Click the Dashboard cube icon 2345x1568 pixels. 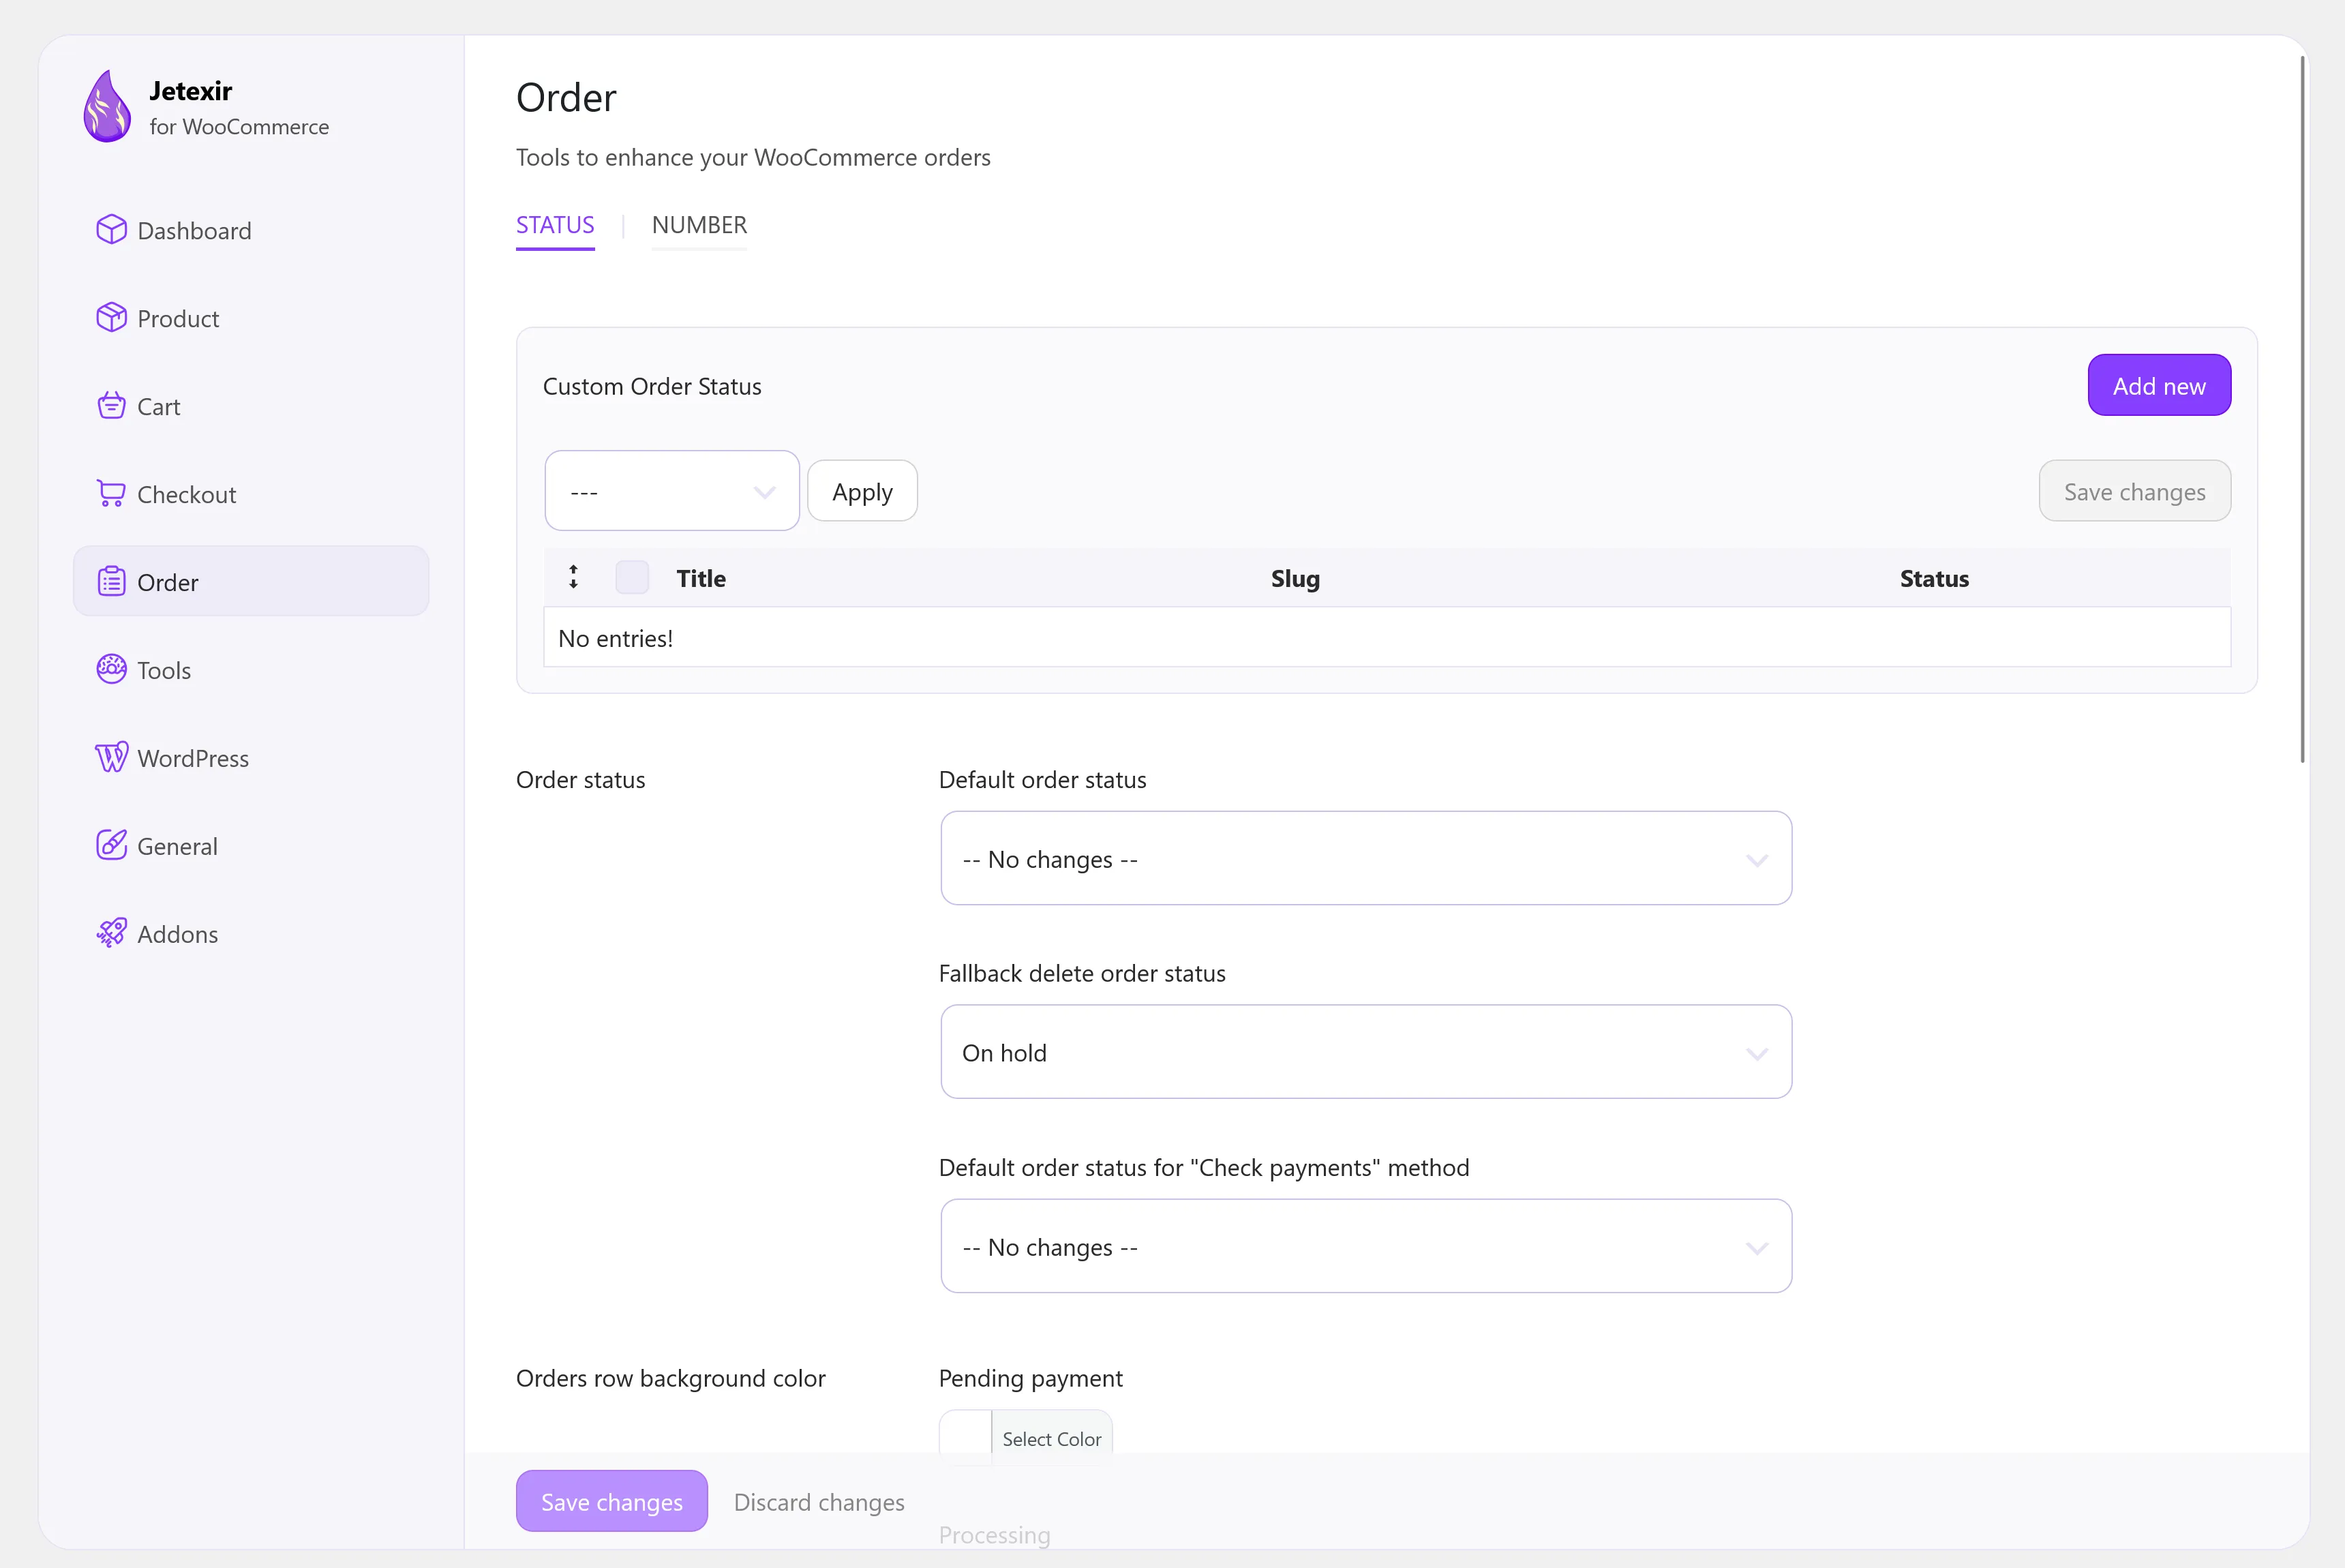(x=111, y=230)
